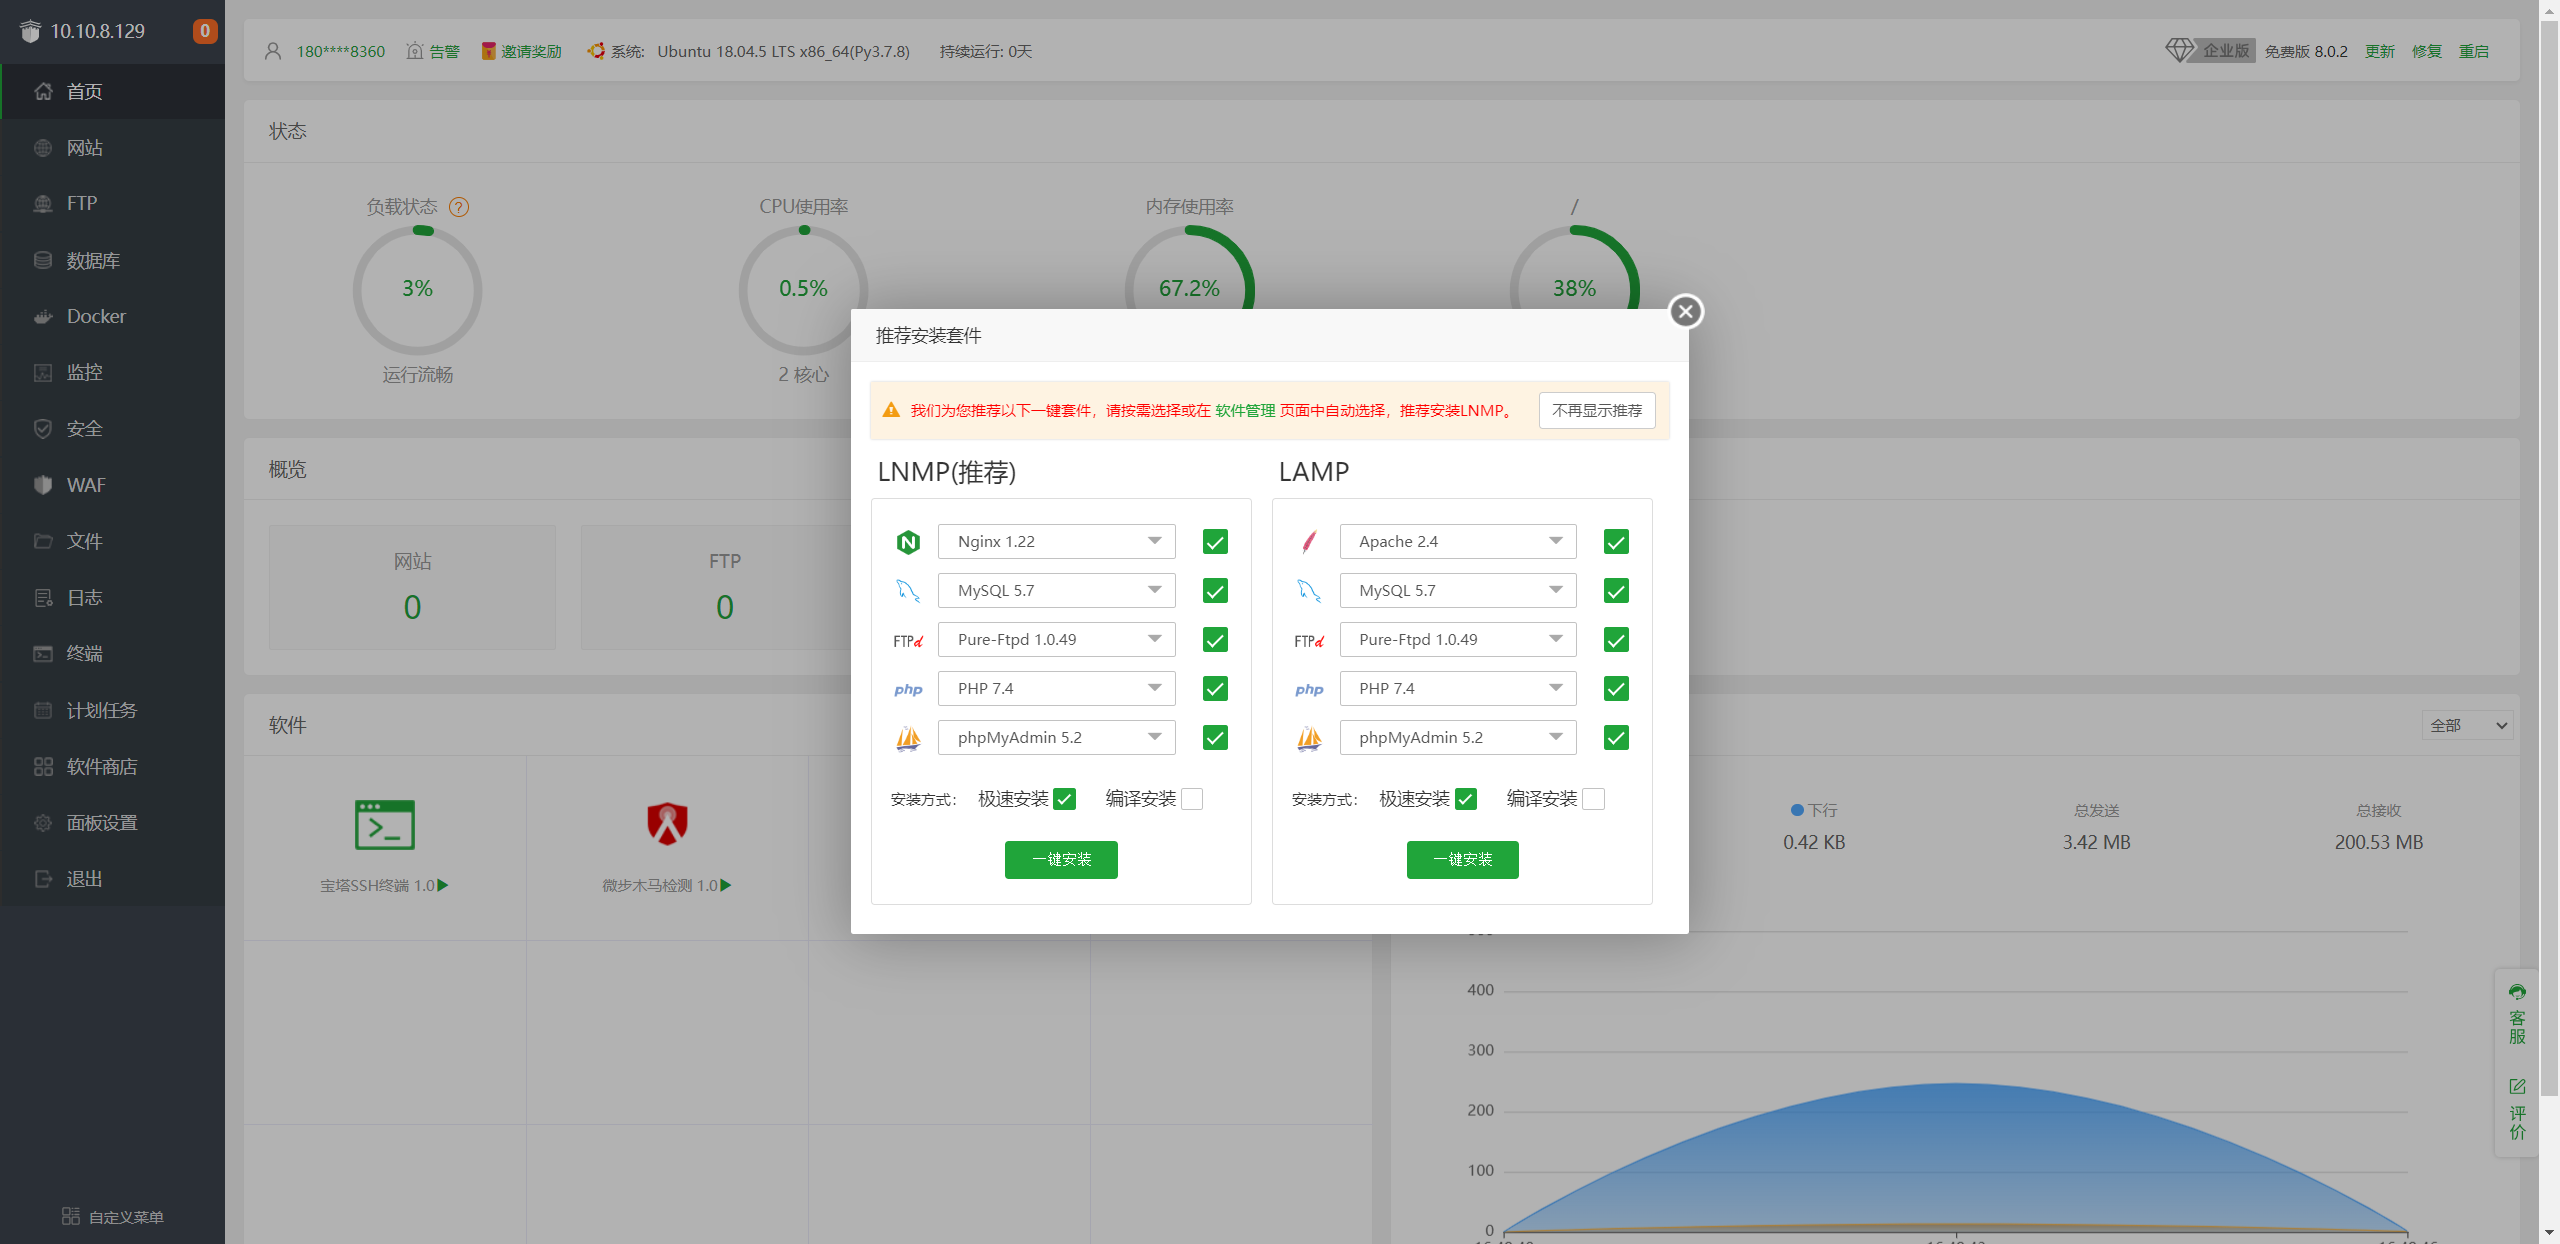Click 一键安装 button for LNMP

coord(1061,859)
